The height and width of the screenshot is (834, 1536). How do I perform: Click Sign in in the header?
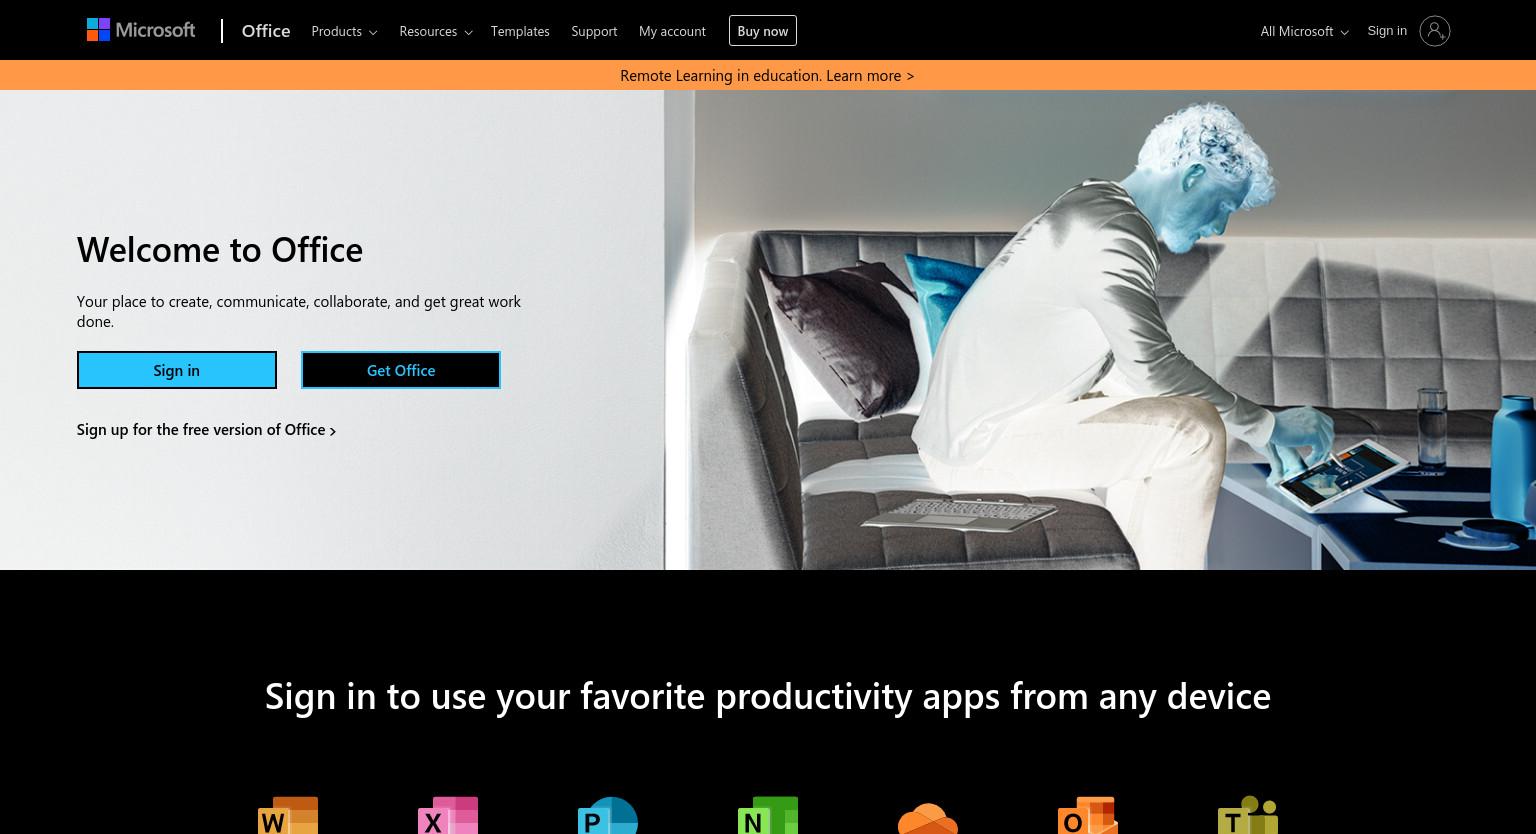(x=1387, y=31)
